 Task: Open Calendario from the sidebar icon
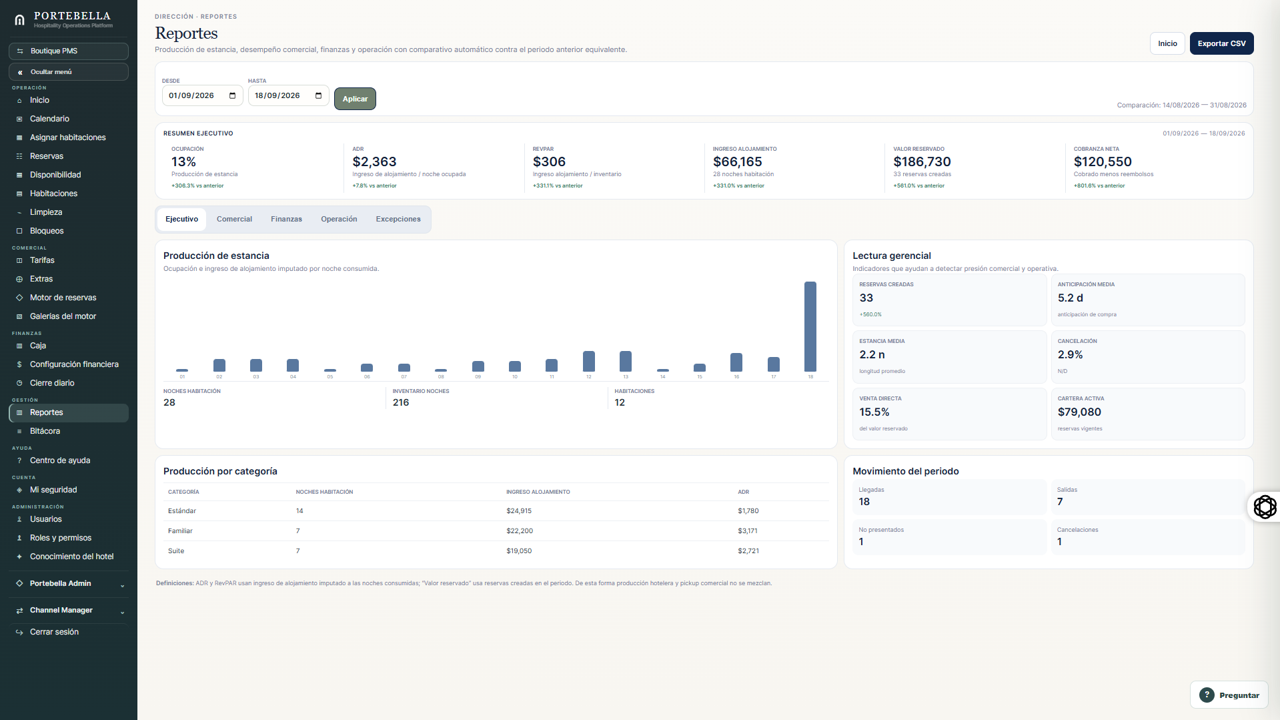[x=19, y=119]
